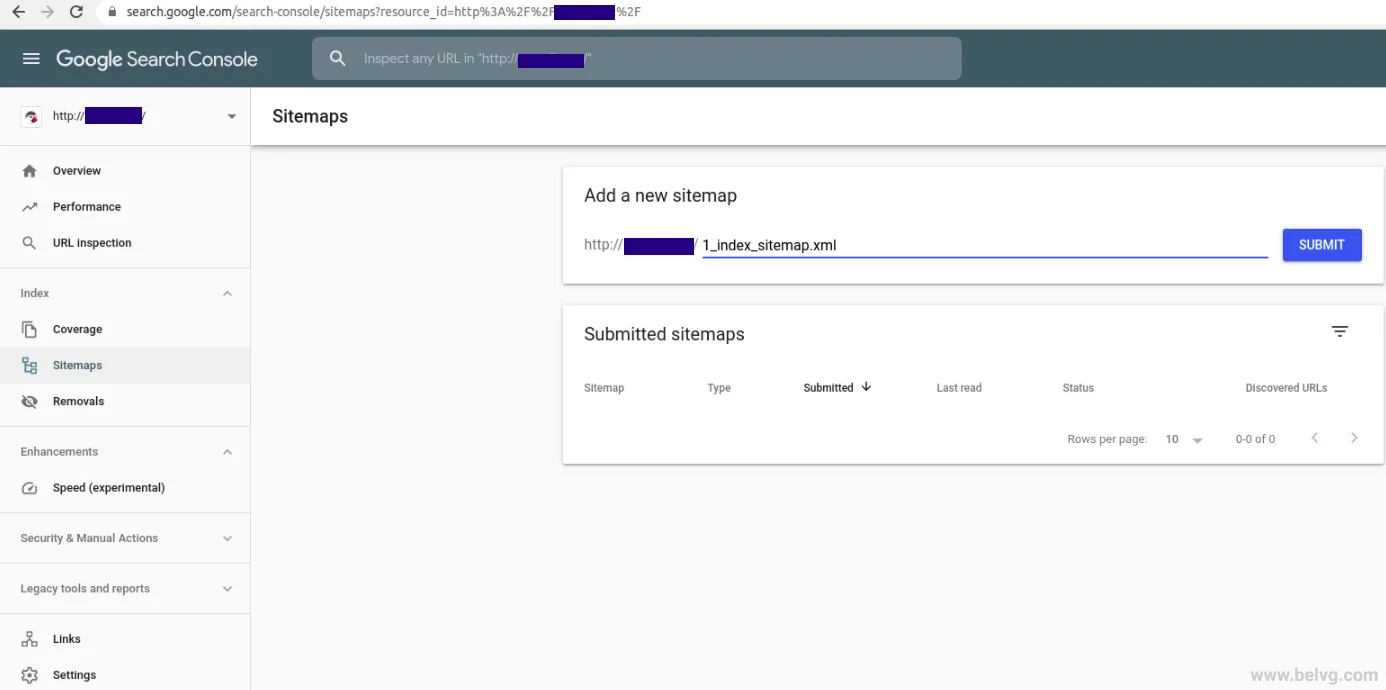Open the hamburger navigation menu

pyautogui.click(x=31, y=59)
